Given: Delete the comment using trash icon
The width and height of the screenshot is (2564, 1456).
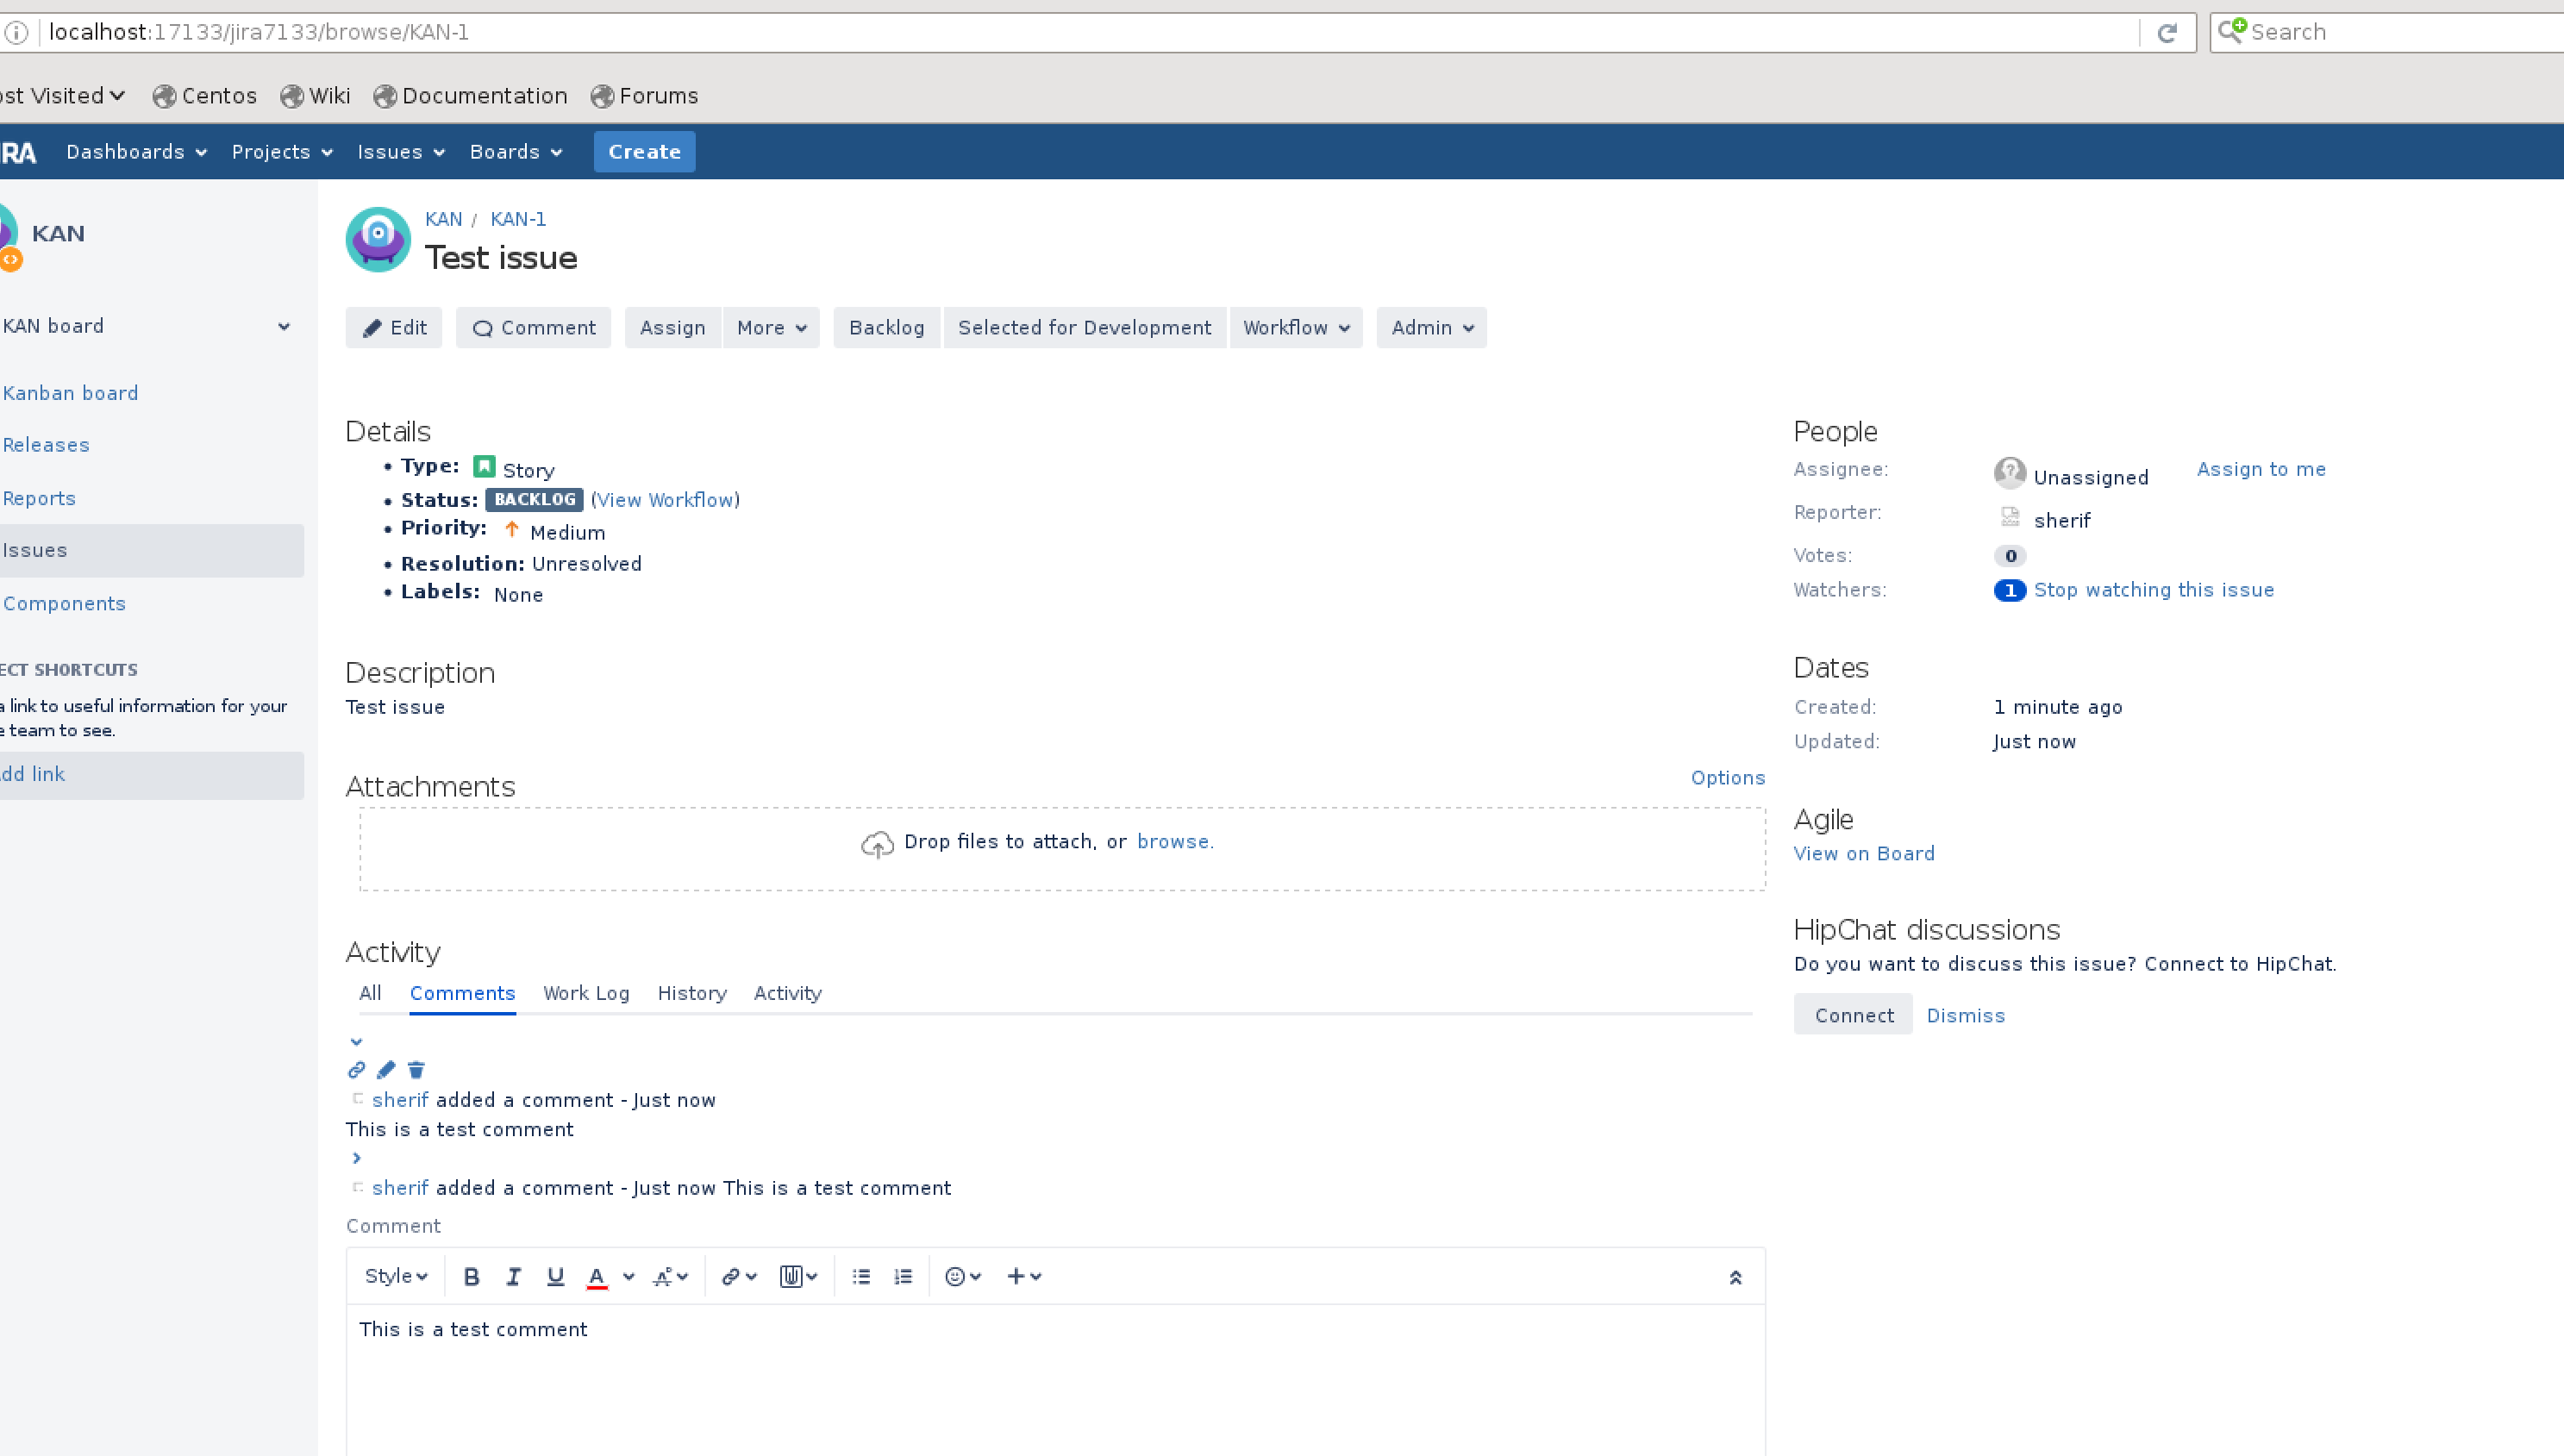Looking at the screenshot, I should click(416, 1070).
